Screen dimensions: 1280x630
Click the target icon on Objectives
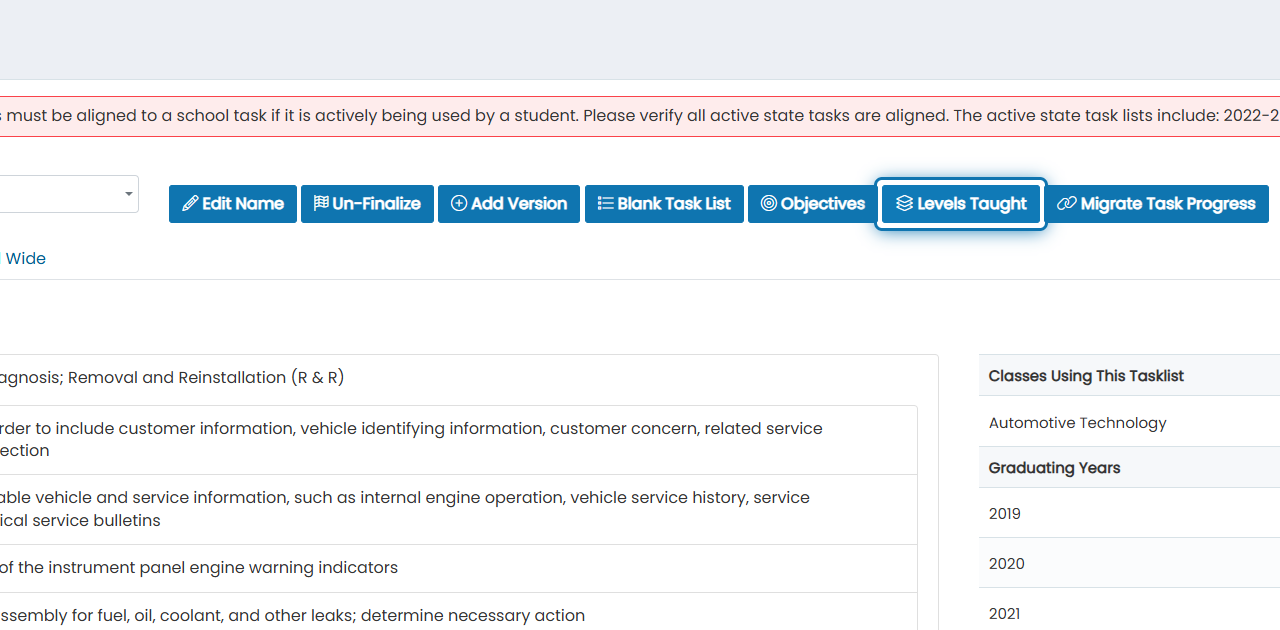coord(769,204)
